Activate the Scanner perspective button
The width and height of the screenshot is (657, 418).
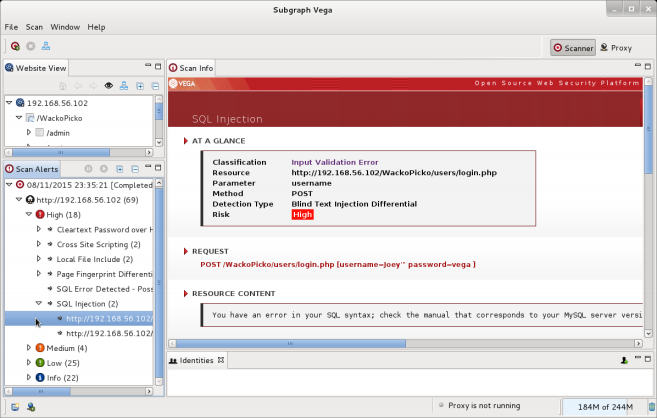(573, 47)
